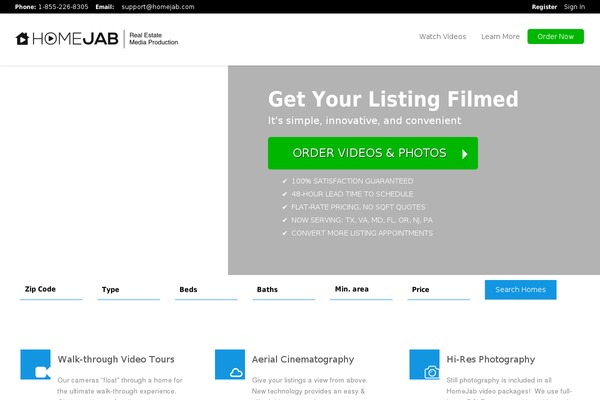Click the cloud icon for Aerial Cinematography
600x400 pixels.
pos(230,365)
